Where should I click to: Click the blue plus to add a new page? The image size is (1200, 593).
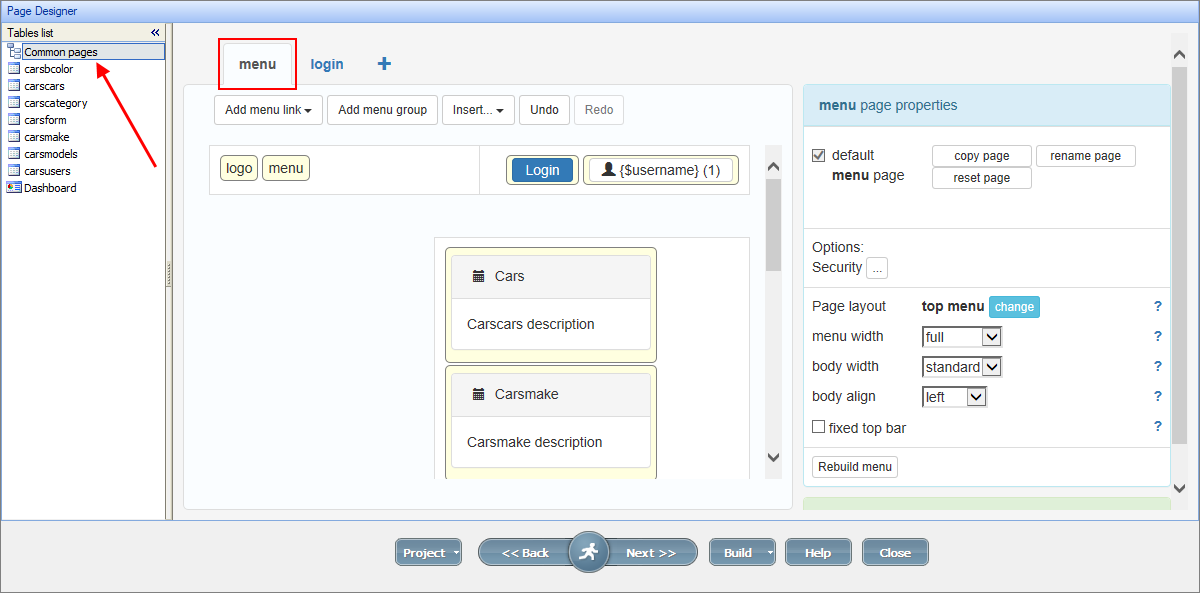[x=384, y=63]
